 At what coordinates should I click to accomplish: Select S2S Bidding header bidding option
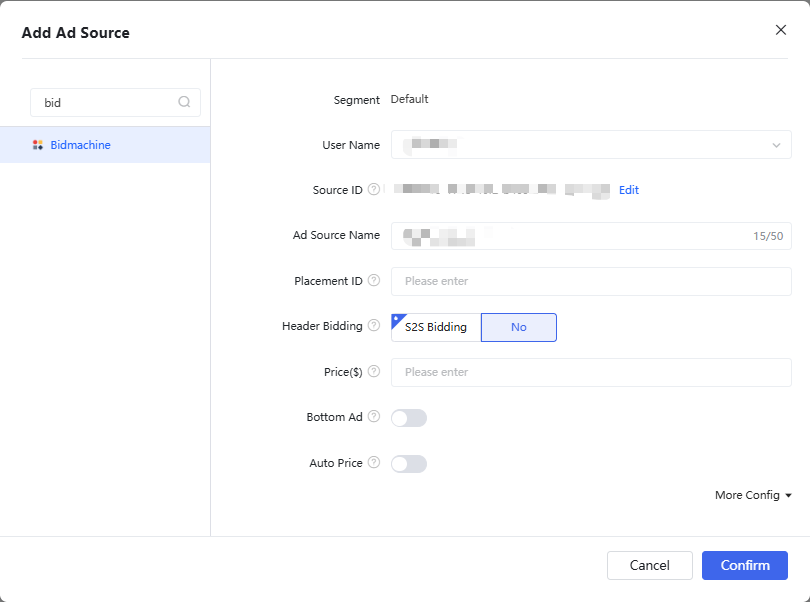pyautogui.click(x=436, y=327)
